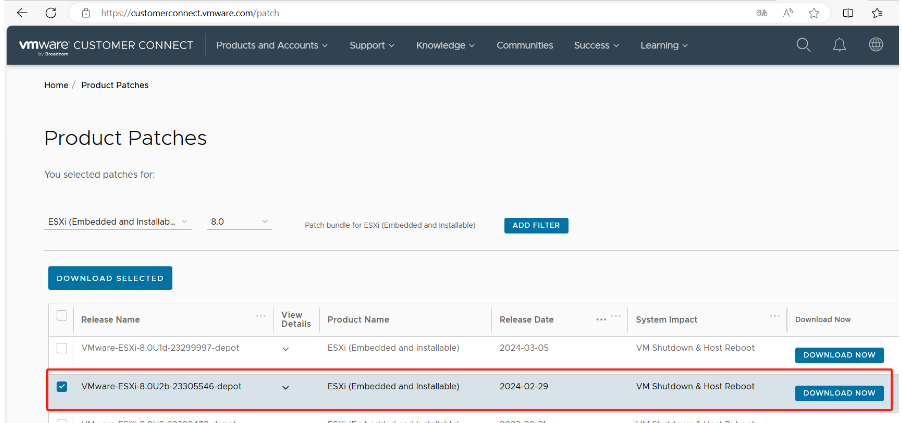Sort by Release Date column header
The image size is (902, 423).
(526, 319)
